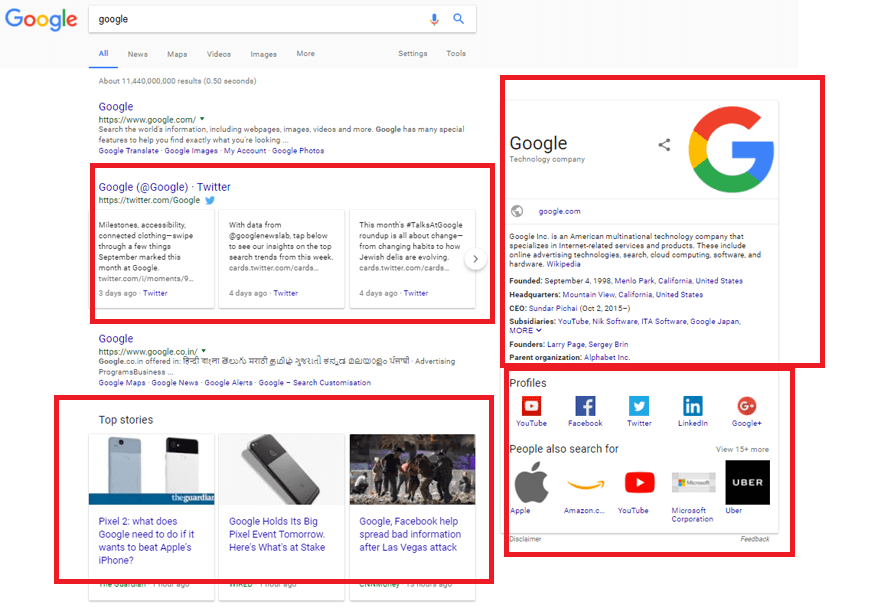872x608 pixels.
Task: Click the Disclaimer link under the knowledge panel
Action: click(x=525, y=539)
